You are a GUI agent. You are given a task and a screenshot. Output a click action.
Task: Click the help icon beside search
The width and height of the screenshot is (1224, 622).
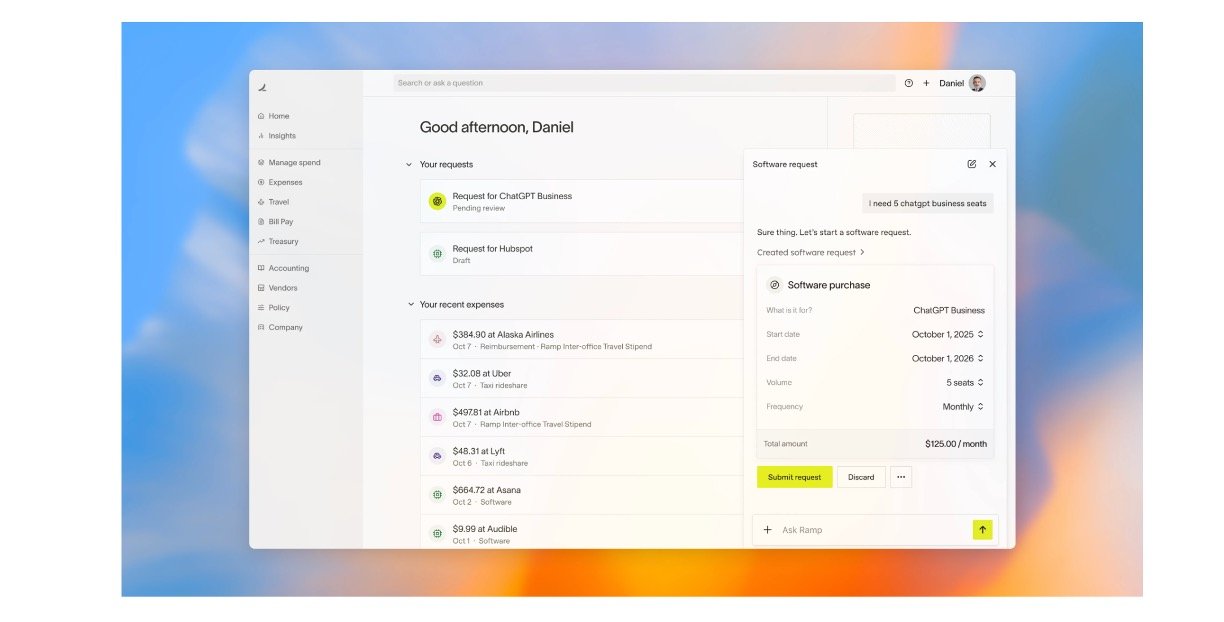(x=909, y=83)
